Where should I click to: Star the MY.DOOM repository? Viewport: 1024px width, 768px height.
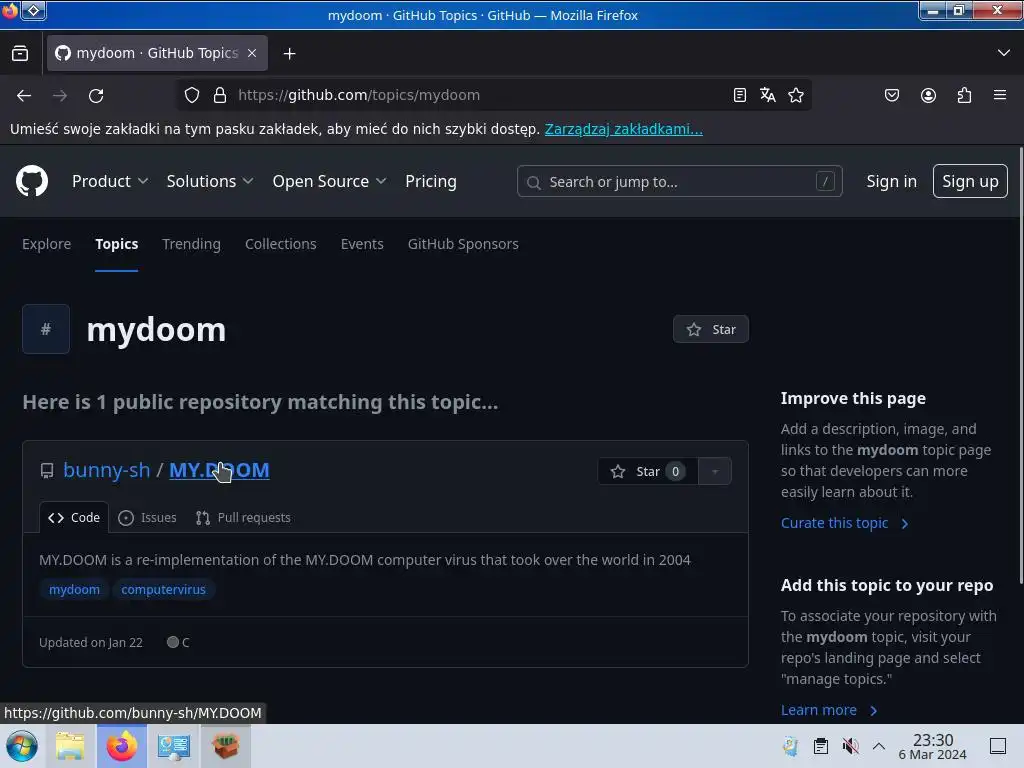[648, 472]
